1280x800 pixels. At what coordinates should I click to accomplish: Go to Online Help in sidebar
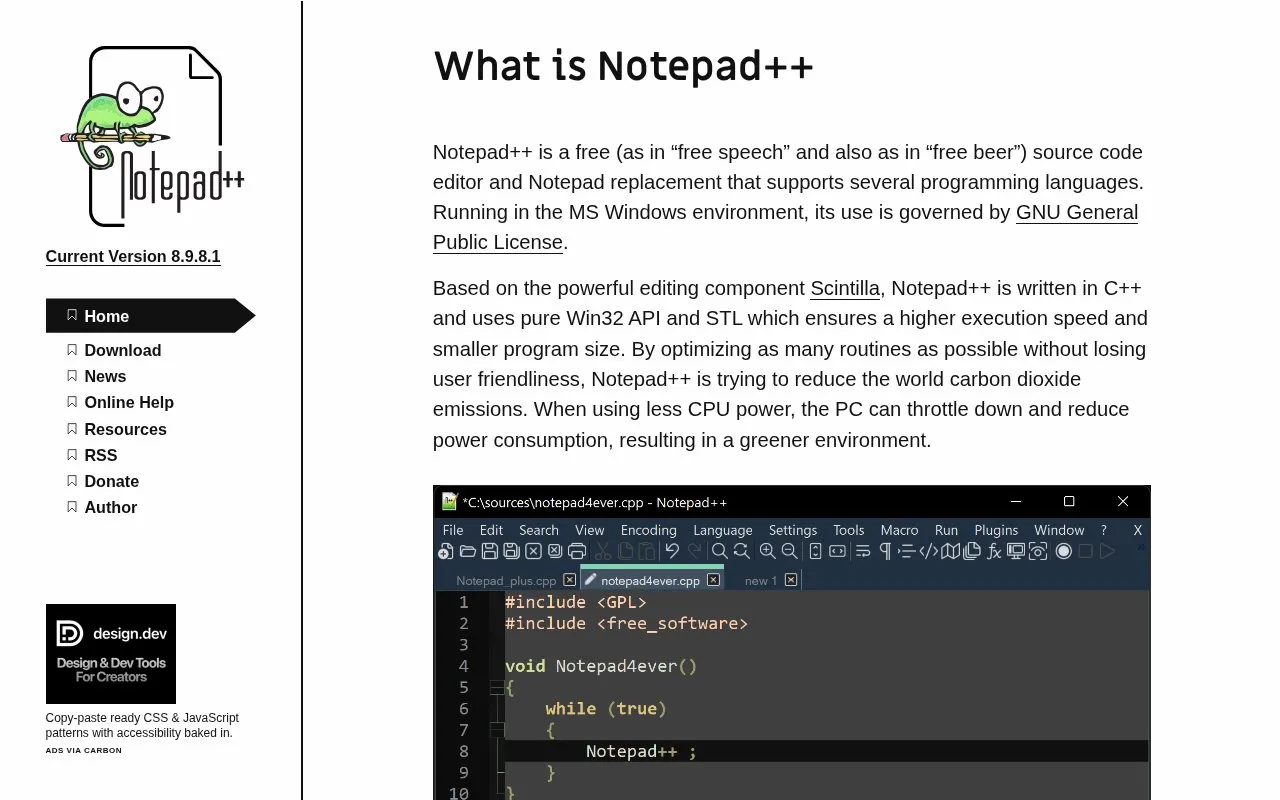point(129,402)
